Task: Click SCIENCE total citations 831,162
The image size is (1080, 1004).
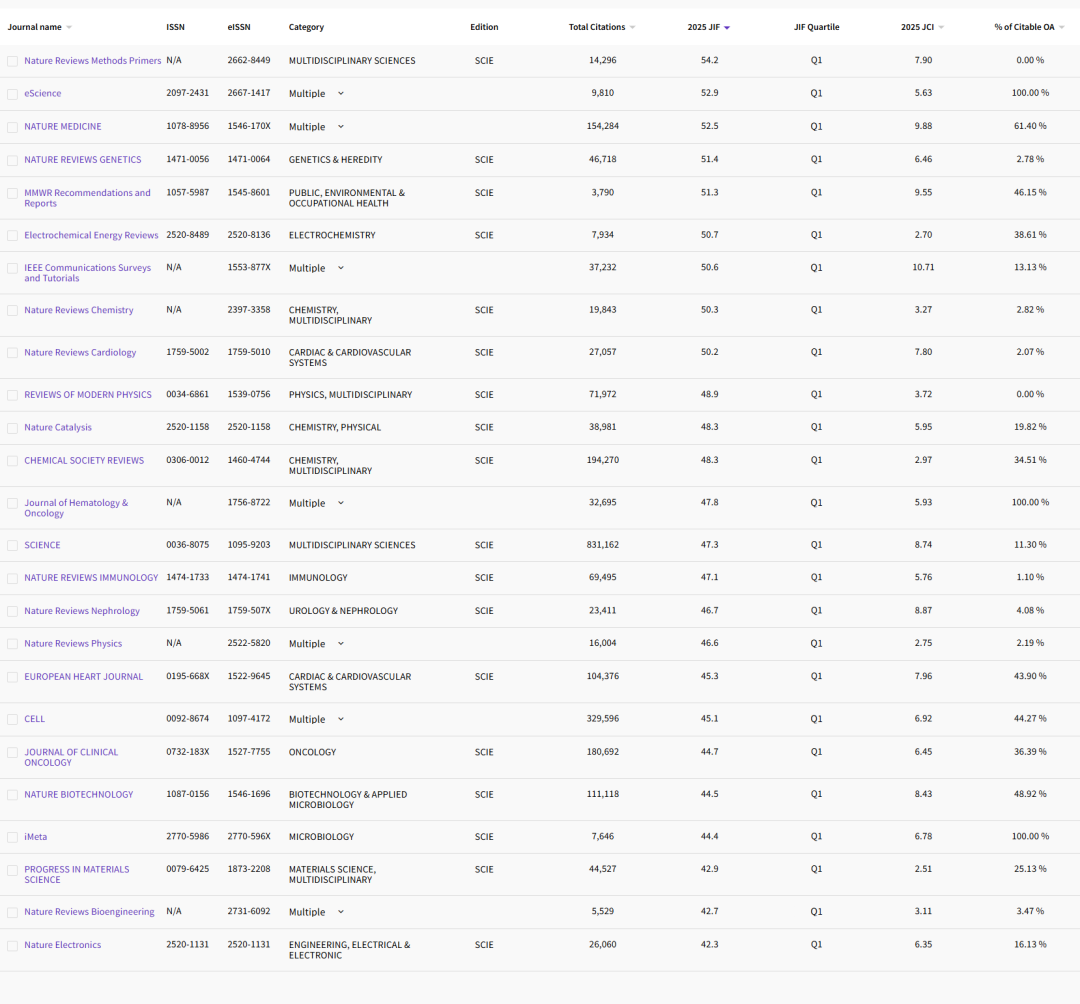Action: pyautogui.click(x=603, y=545)
